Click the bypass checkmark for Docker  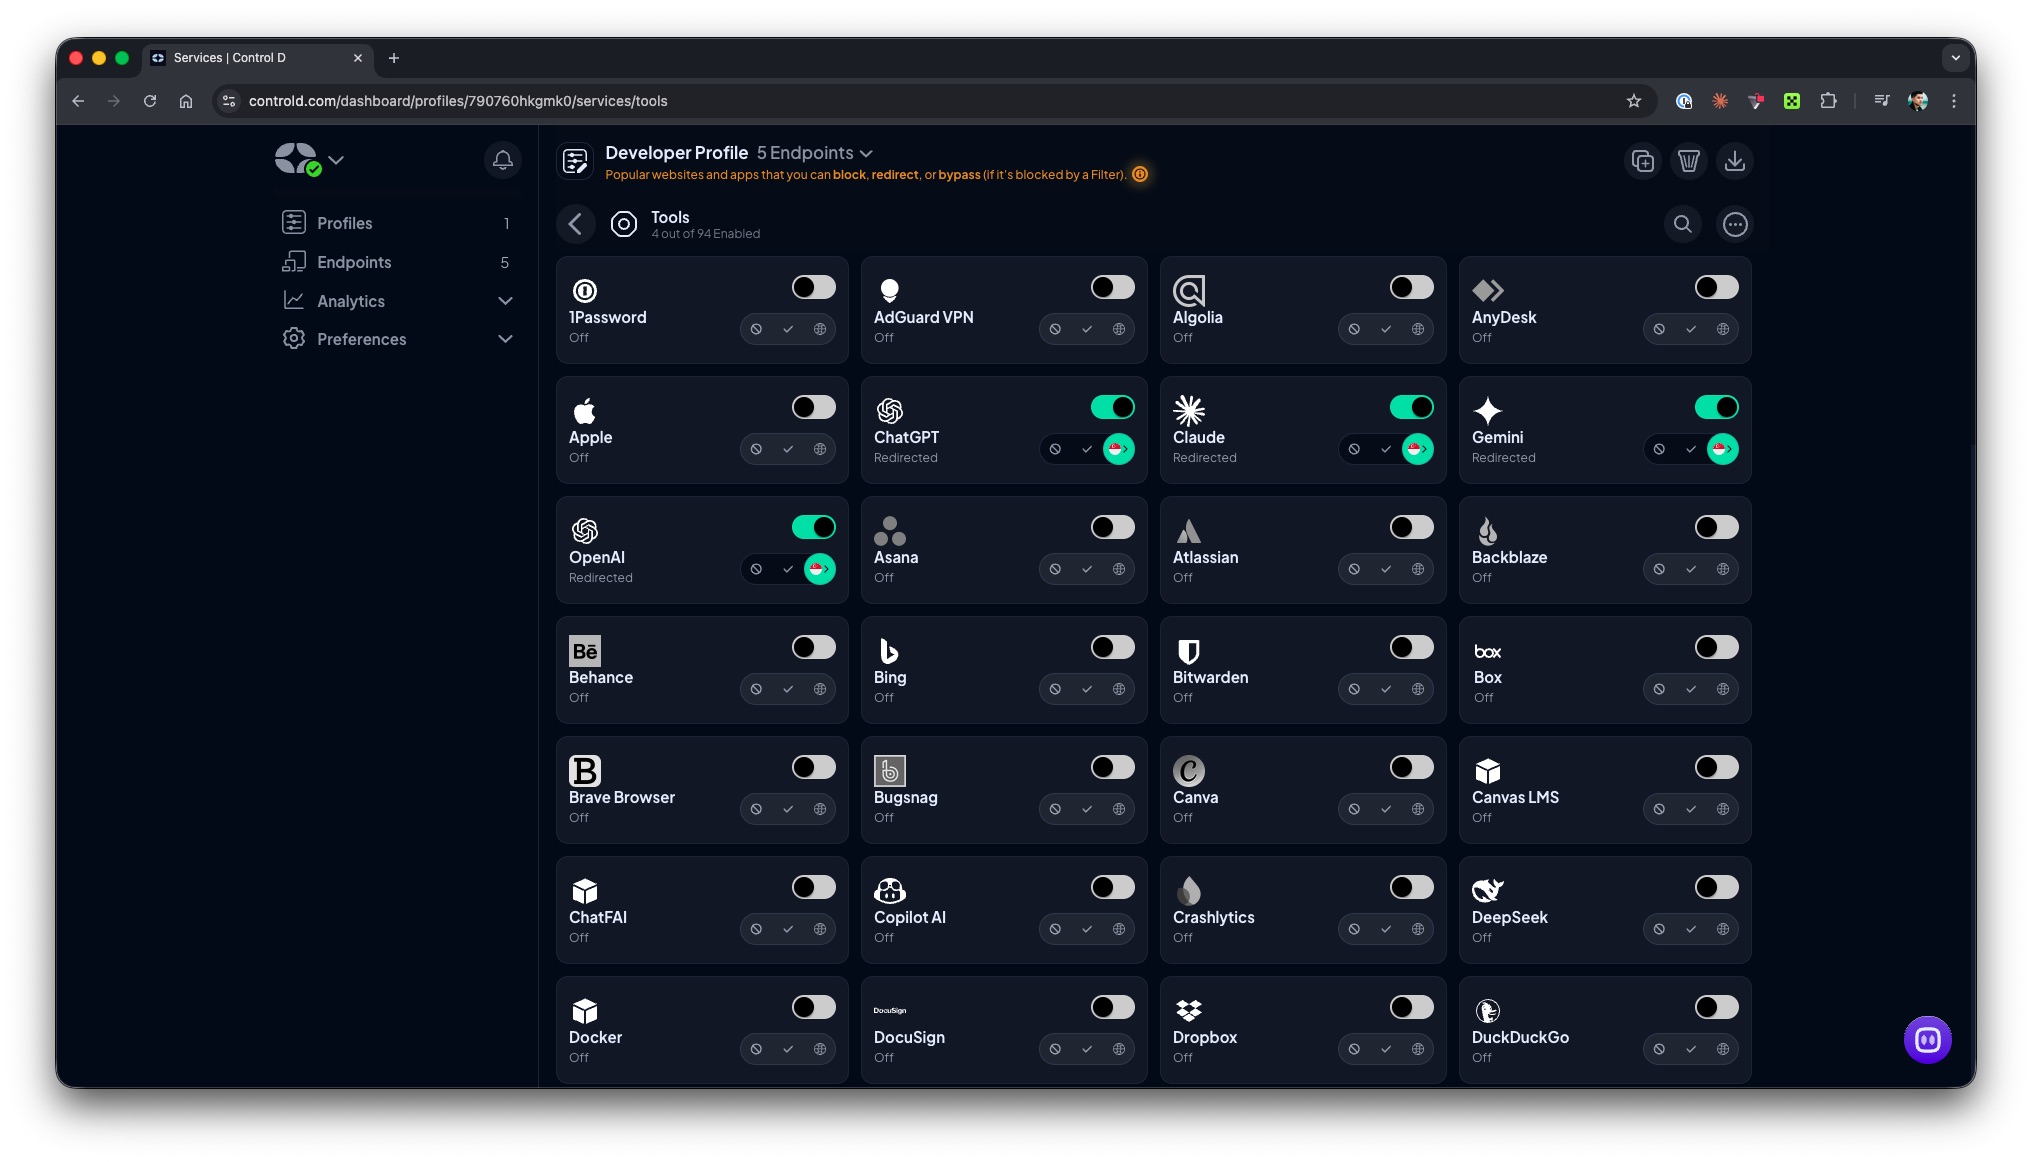click(x=788, y=1049)
